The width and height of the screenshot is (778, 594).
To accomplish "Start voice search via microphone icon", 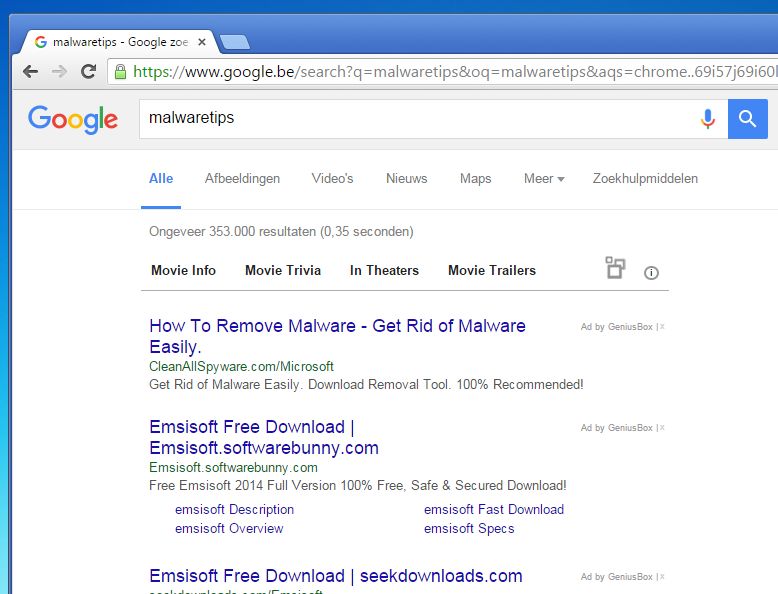I will click(x=708, y=119).
